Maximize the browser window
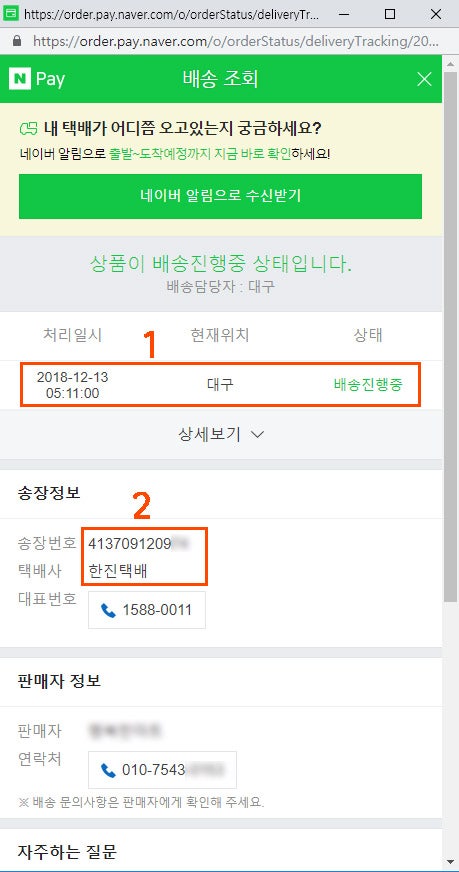This screenshot has height=872, width=459. tap(390, 14)
